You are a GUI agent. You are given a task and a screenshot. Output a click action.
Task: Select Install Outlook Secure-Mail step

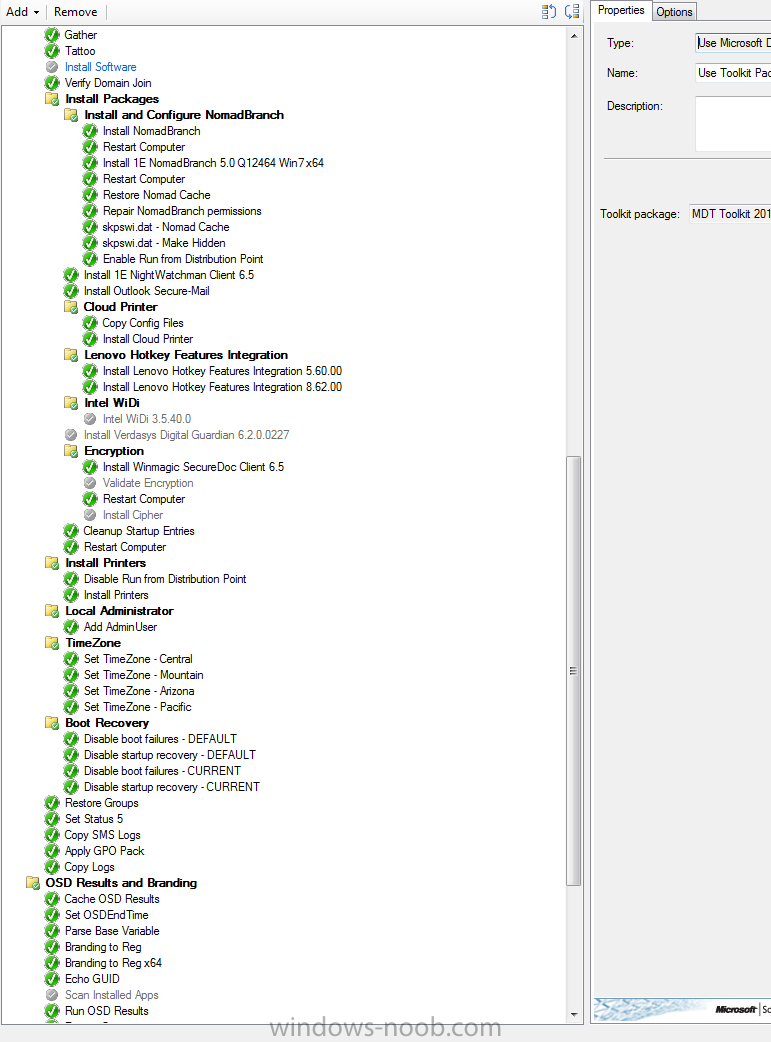(146, 290)
